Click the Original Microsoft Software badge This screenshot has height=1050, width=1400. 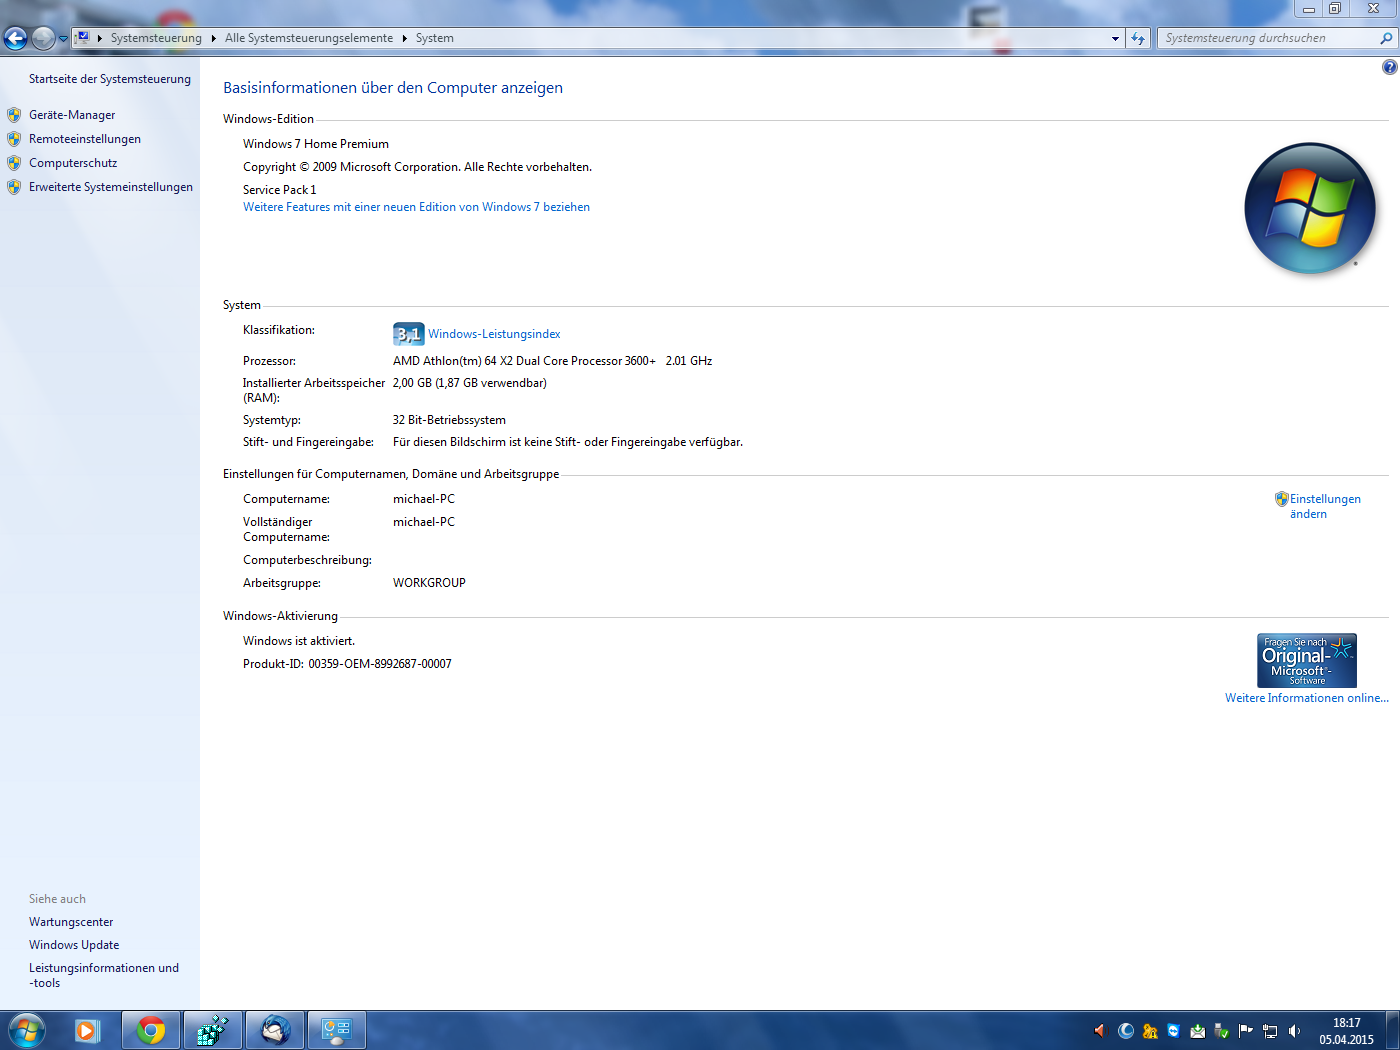1307,660
